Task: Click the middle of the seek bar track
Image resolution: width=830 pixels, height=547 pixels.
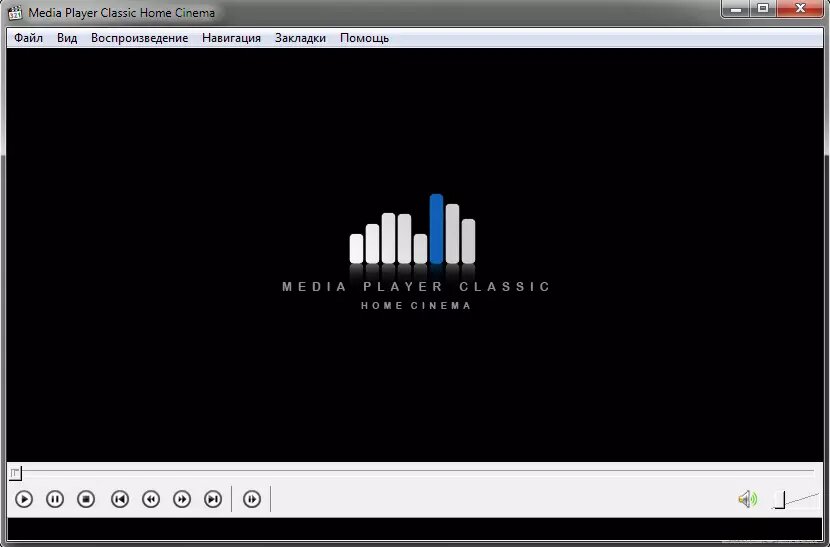Action: 413,470
